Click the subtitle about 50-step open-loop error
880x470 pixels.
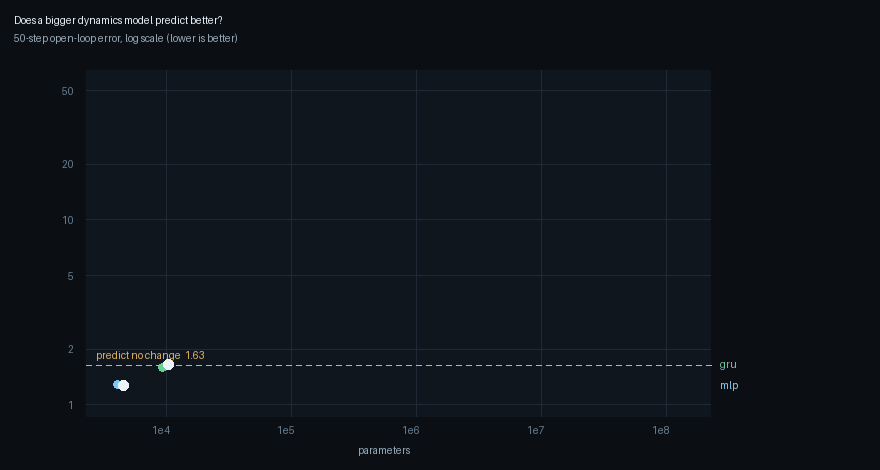126,38
